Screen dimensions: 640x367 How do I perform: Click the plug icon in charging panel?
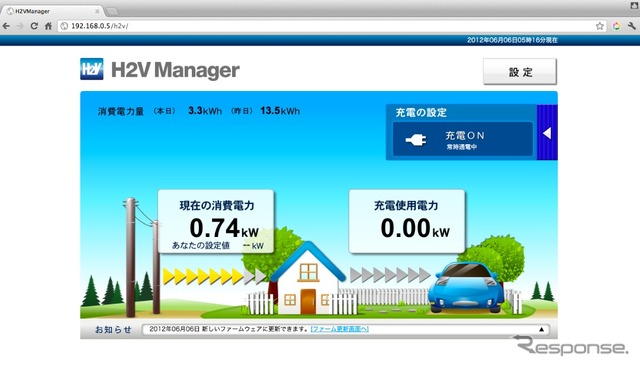[416, 140]
